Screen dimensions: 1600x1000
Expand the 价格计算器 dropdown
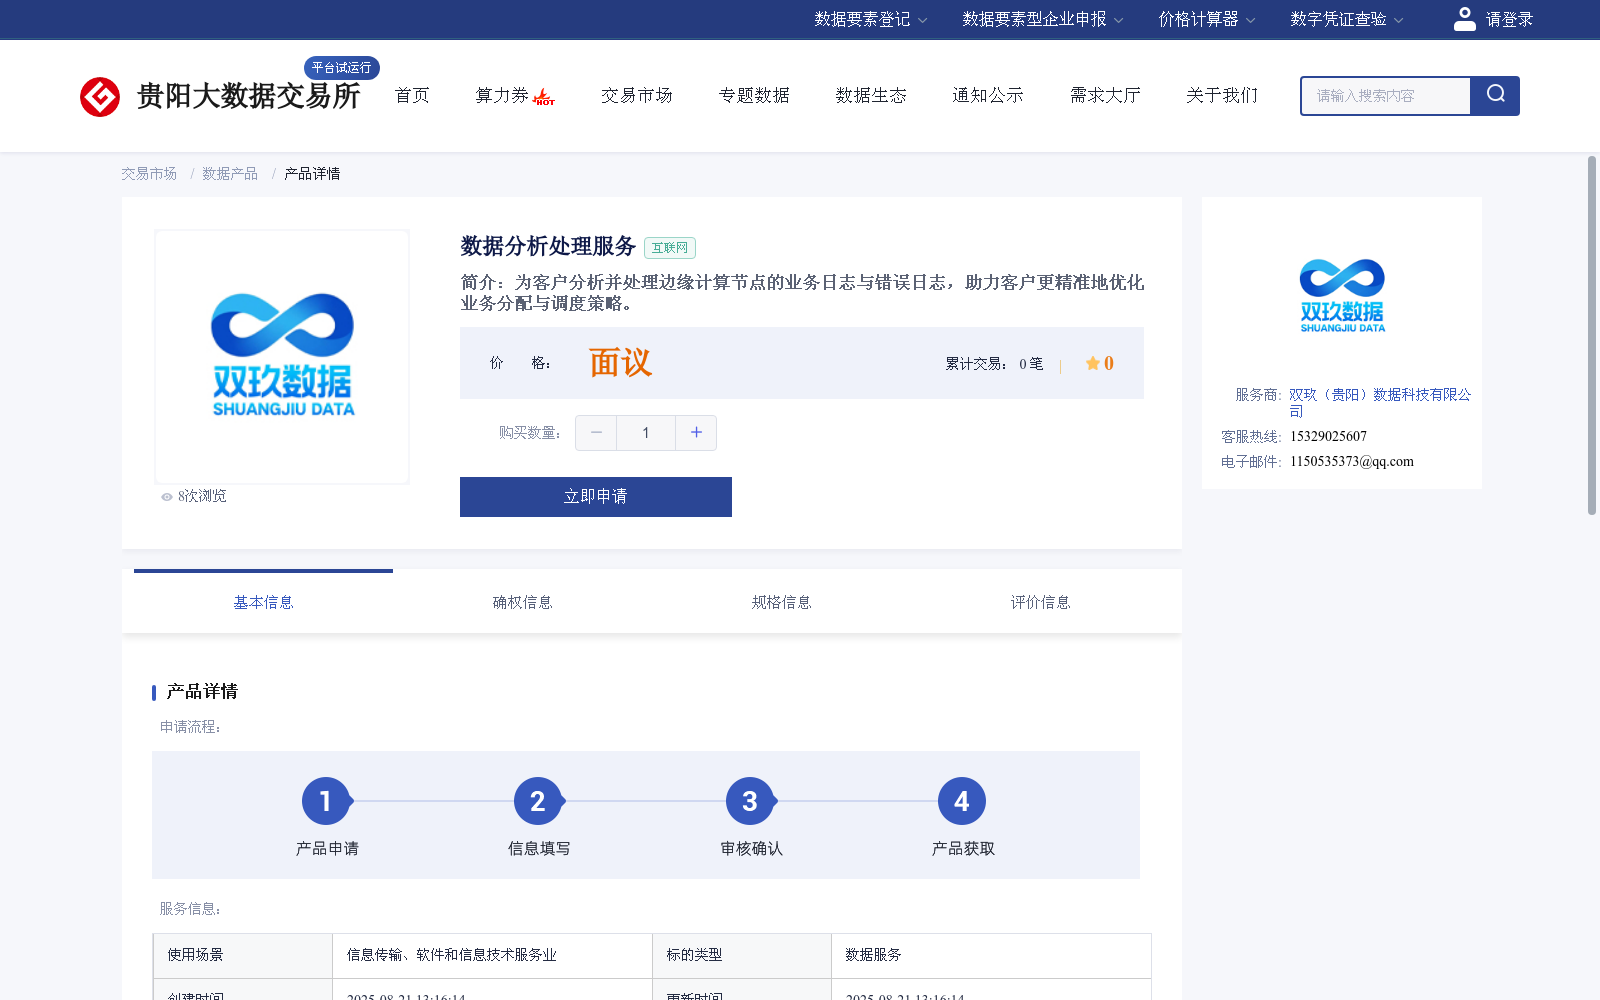pos(1207,19)
